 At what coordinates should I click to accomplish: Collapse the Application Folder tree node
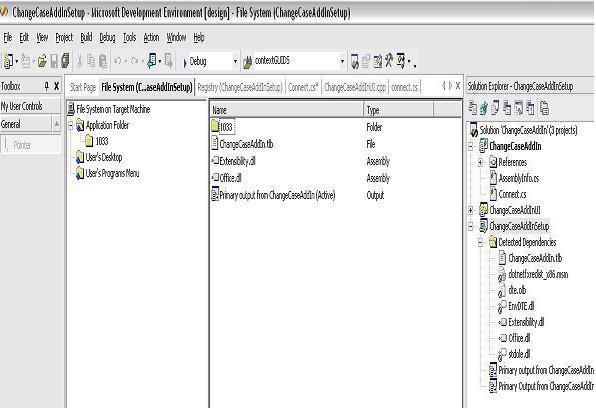71,125
